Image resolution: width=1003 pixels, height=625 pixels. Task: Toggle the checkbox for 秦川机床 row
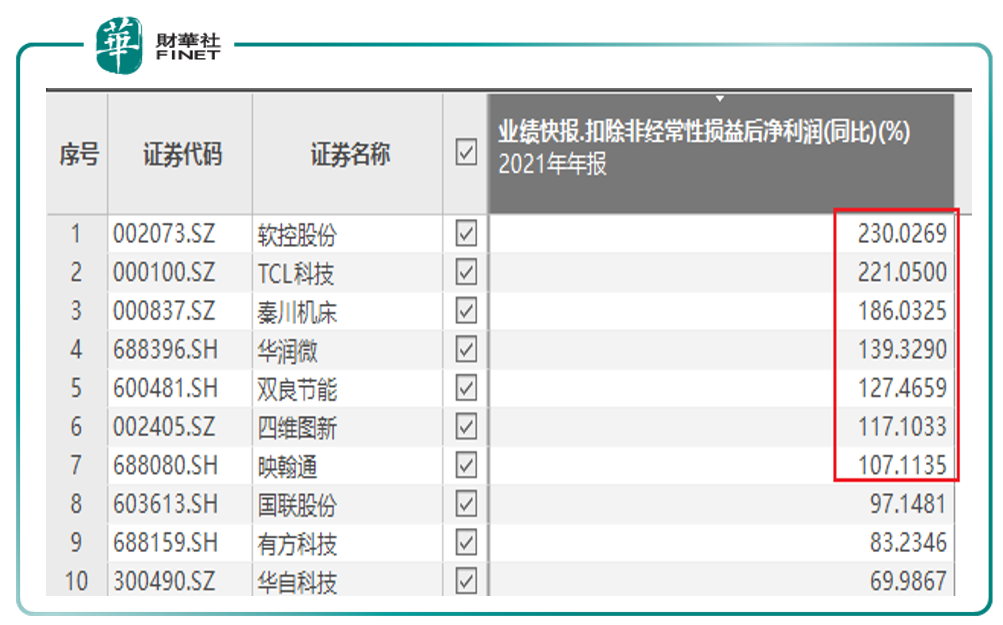[x=466, y=311]
